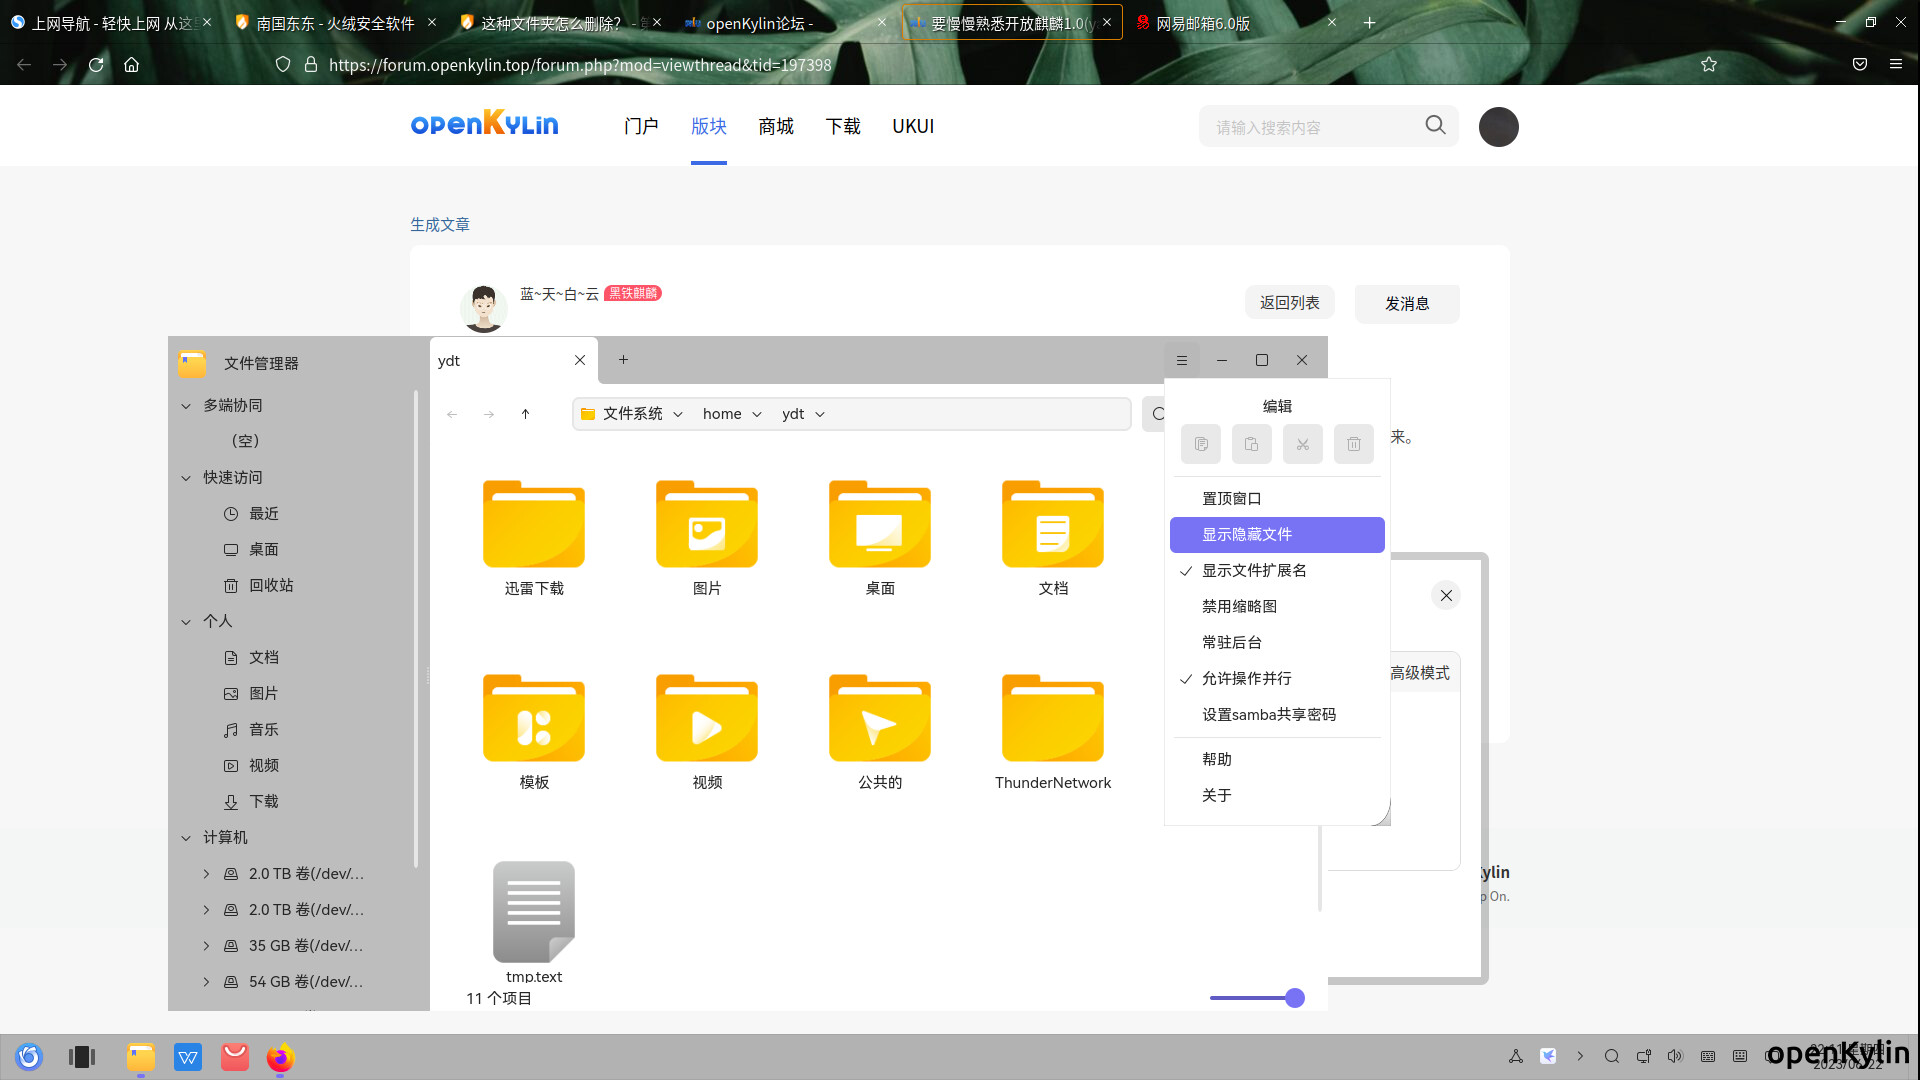Switch to the 网易邮箱6.0版 browser tab

[1203, 23]
